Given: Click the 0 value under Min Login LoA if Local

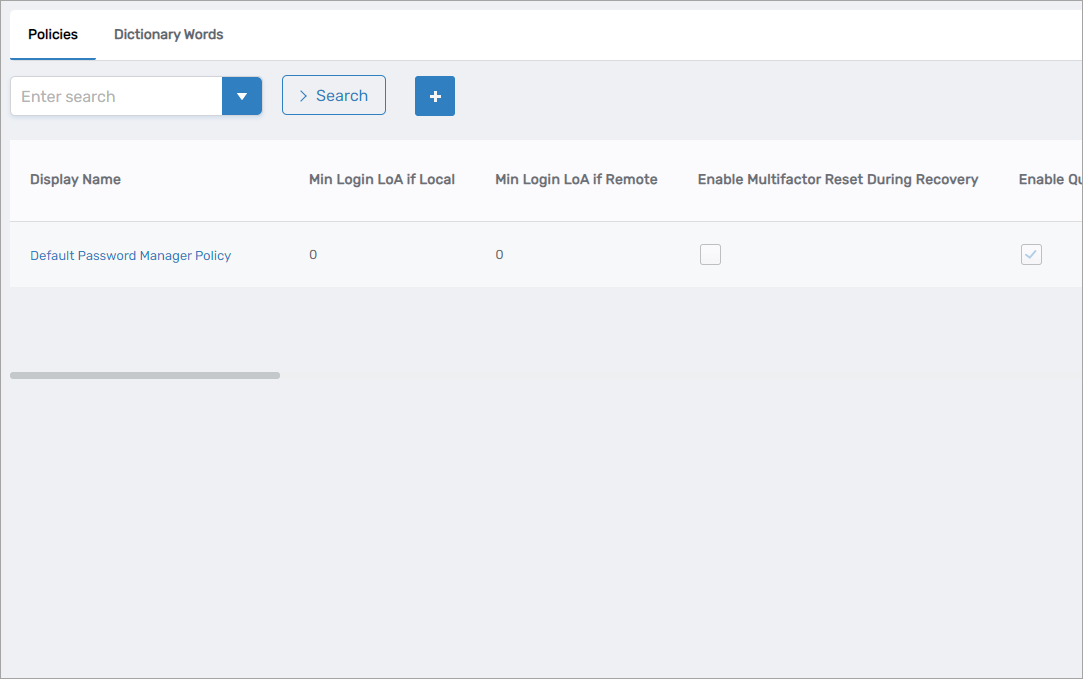Looking at the screenshot, I should (313, 254).
